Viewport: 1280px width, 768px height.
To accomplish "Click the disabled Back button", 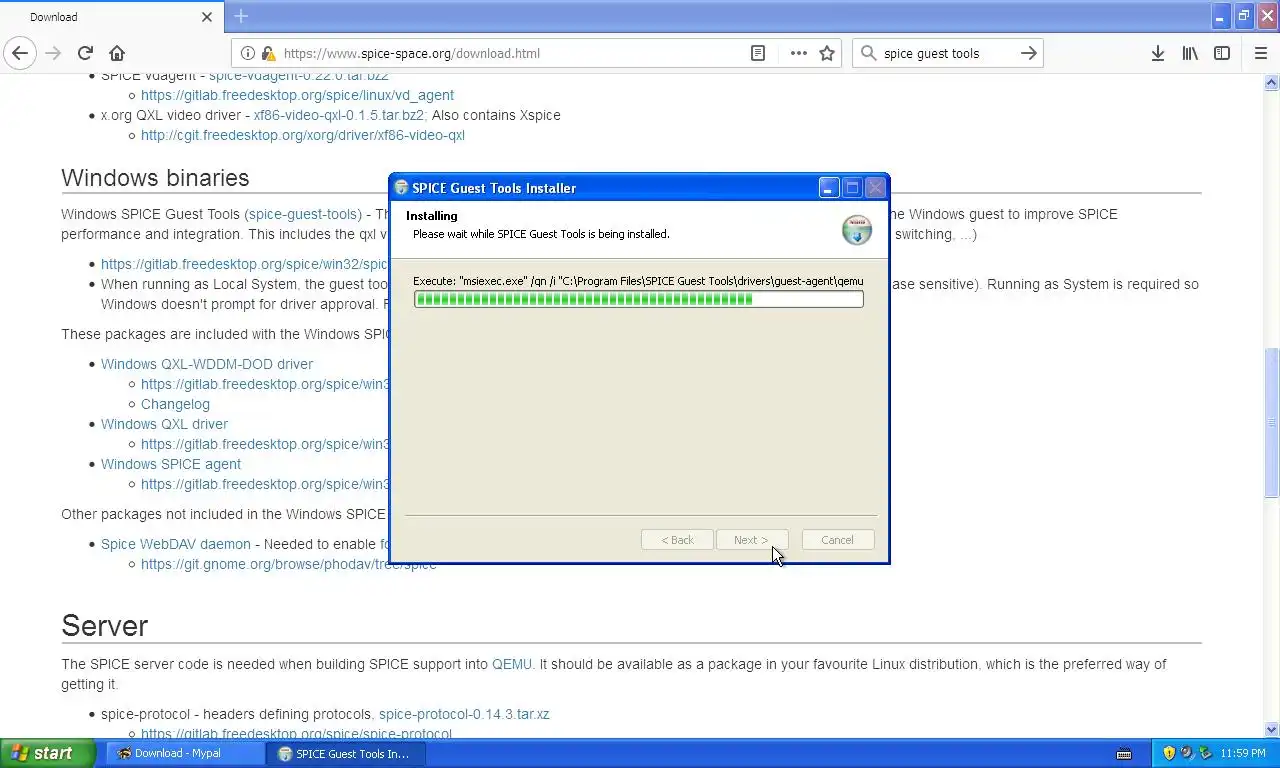I will pos(677,540).
